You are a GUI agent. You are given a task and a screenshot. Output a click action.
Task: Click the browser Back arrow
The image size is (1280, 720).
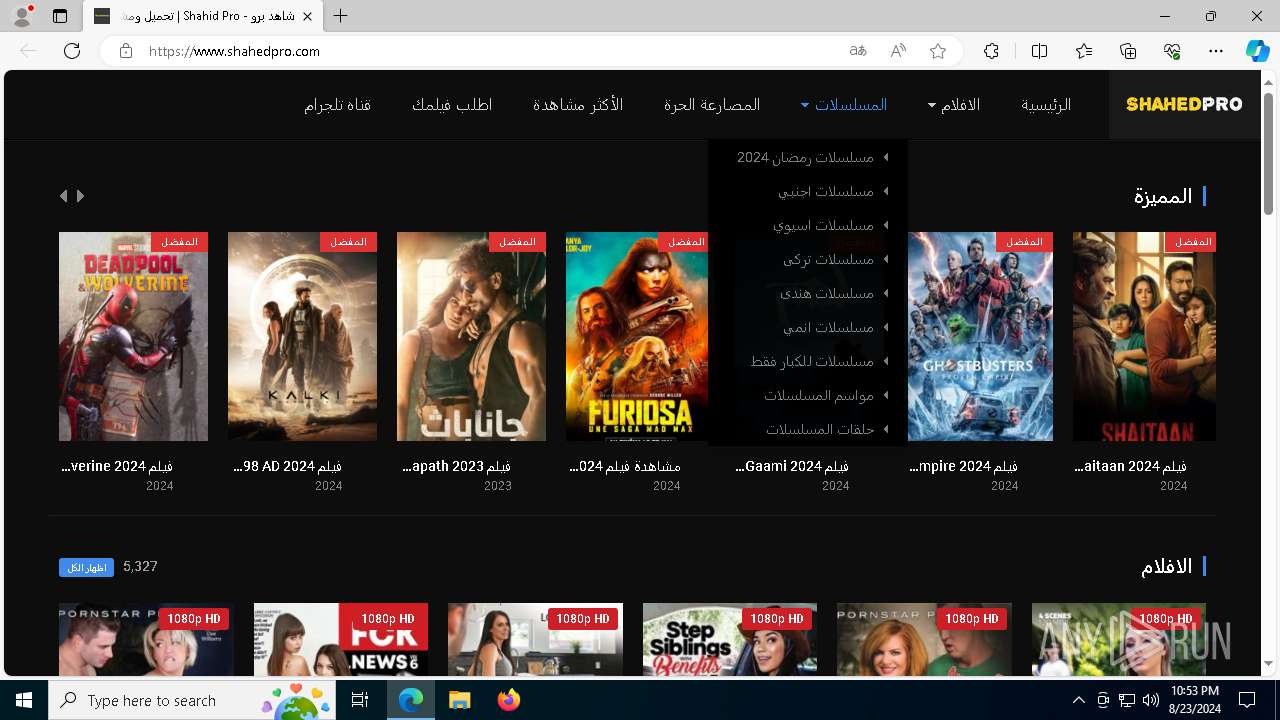28,51
